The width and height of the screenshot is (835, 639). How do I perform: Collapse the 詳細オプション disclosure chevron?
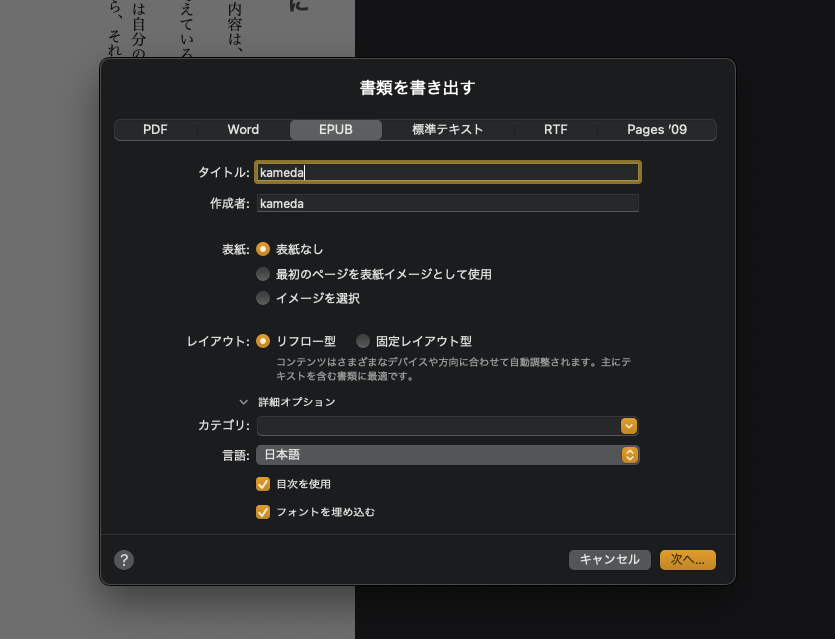(243, 402)
